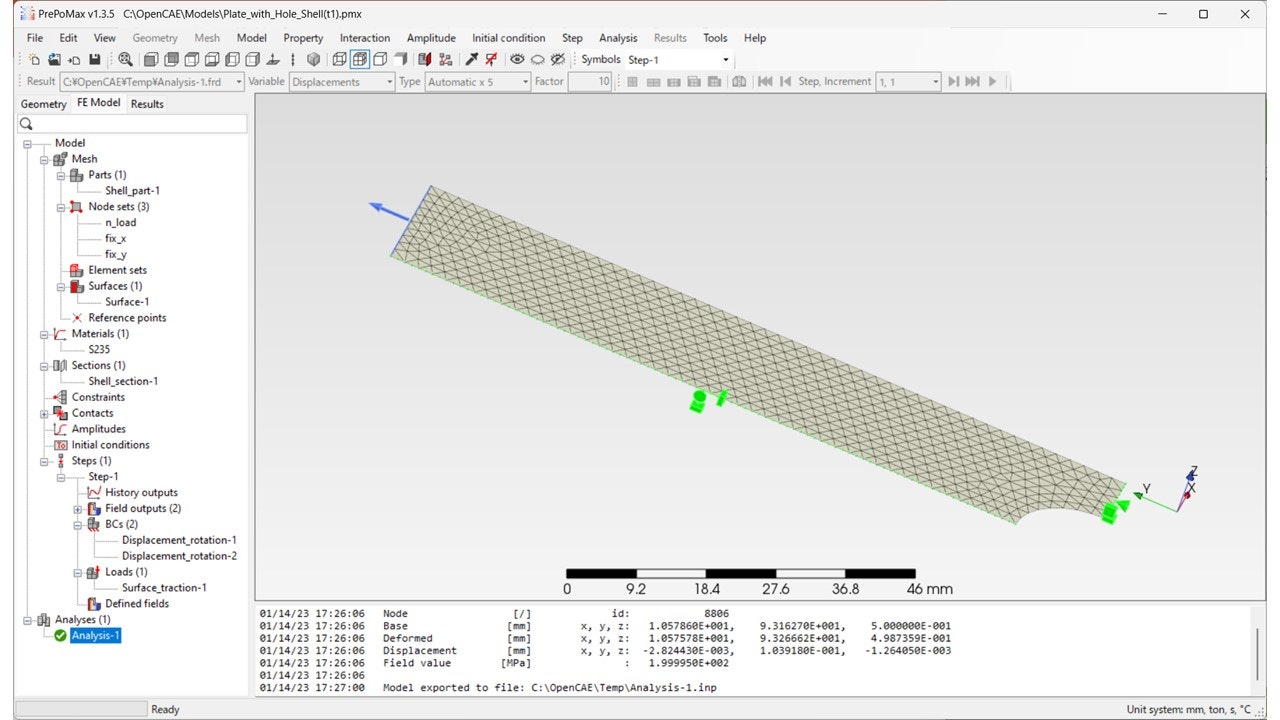Open the Property menu
Viewport: 1280px width, 720px height.
point(303,38)
